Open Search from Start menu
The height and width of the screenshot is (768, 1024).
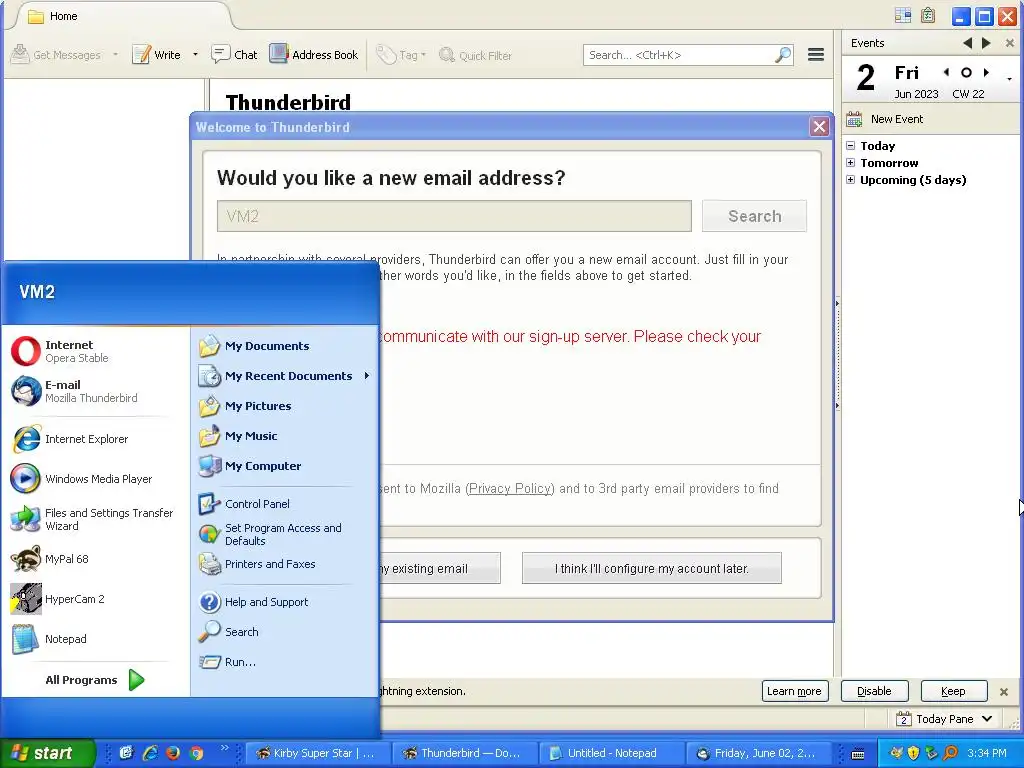pyautogui.click(x=285, y=632)
